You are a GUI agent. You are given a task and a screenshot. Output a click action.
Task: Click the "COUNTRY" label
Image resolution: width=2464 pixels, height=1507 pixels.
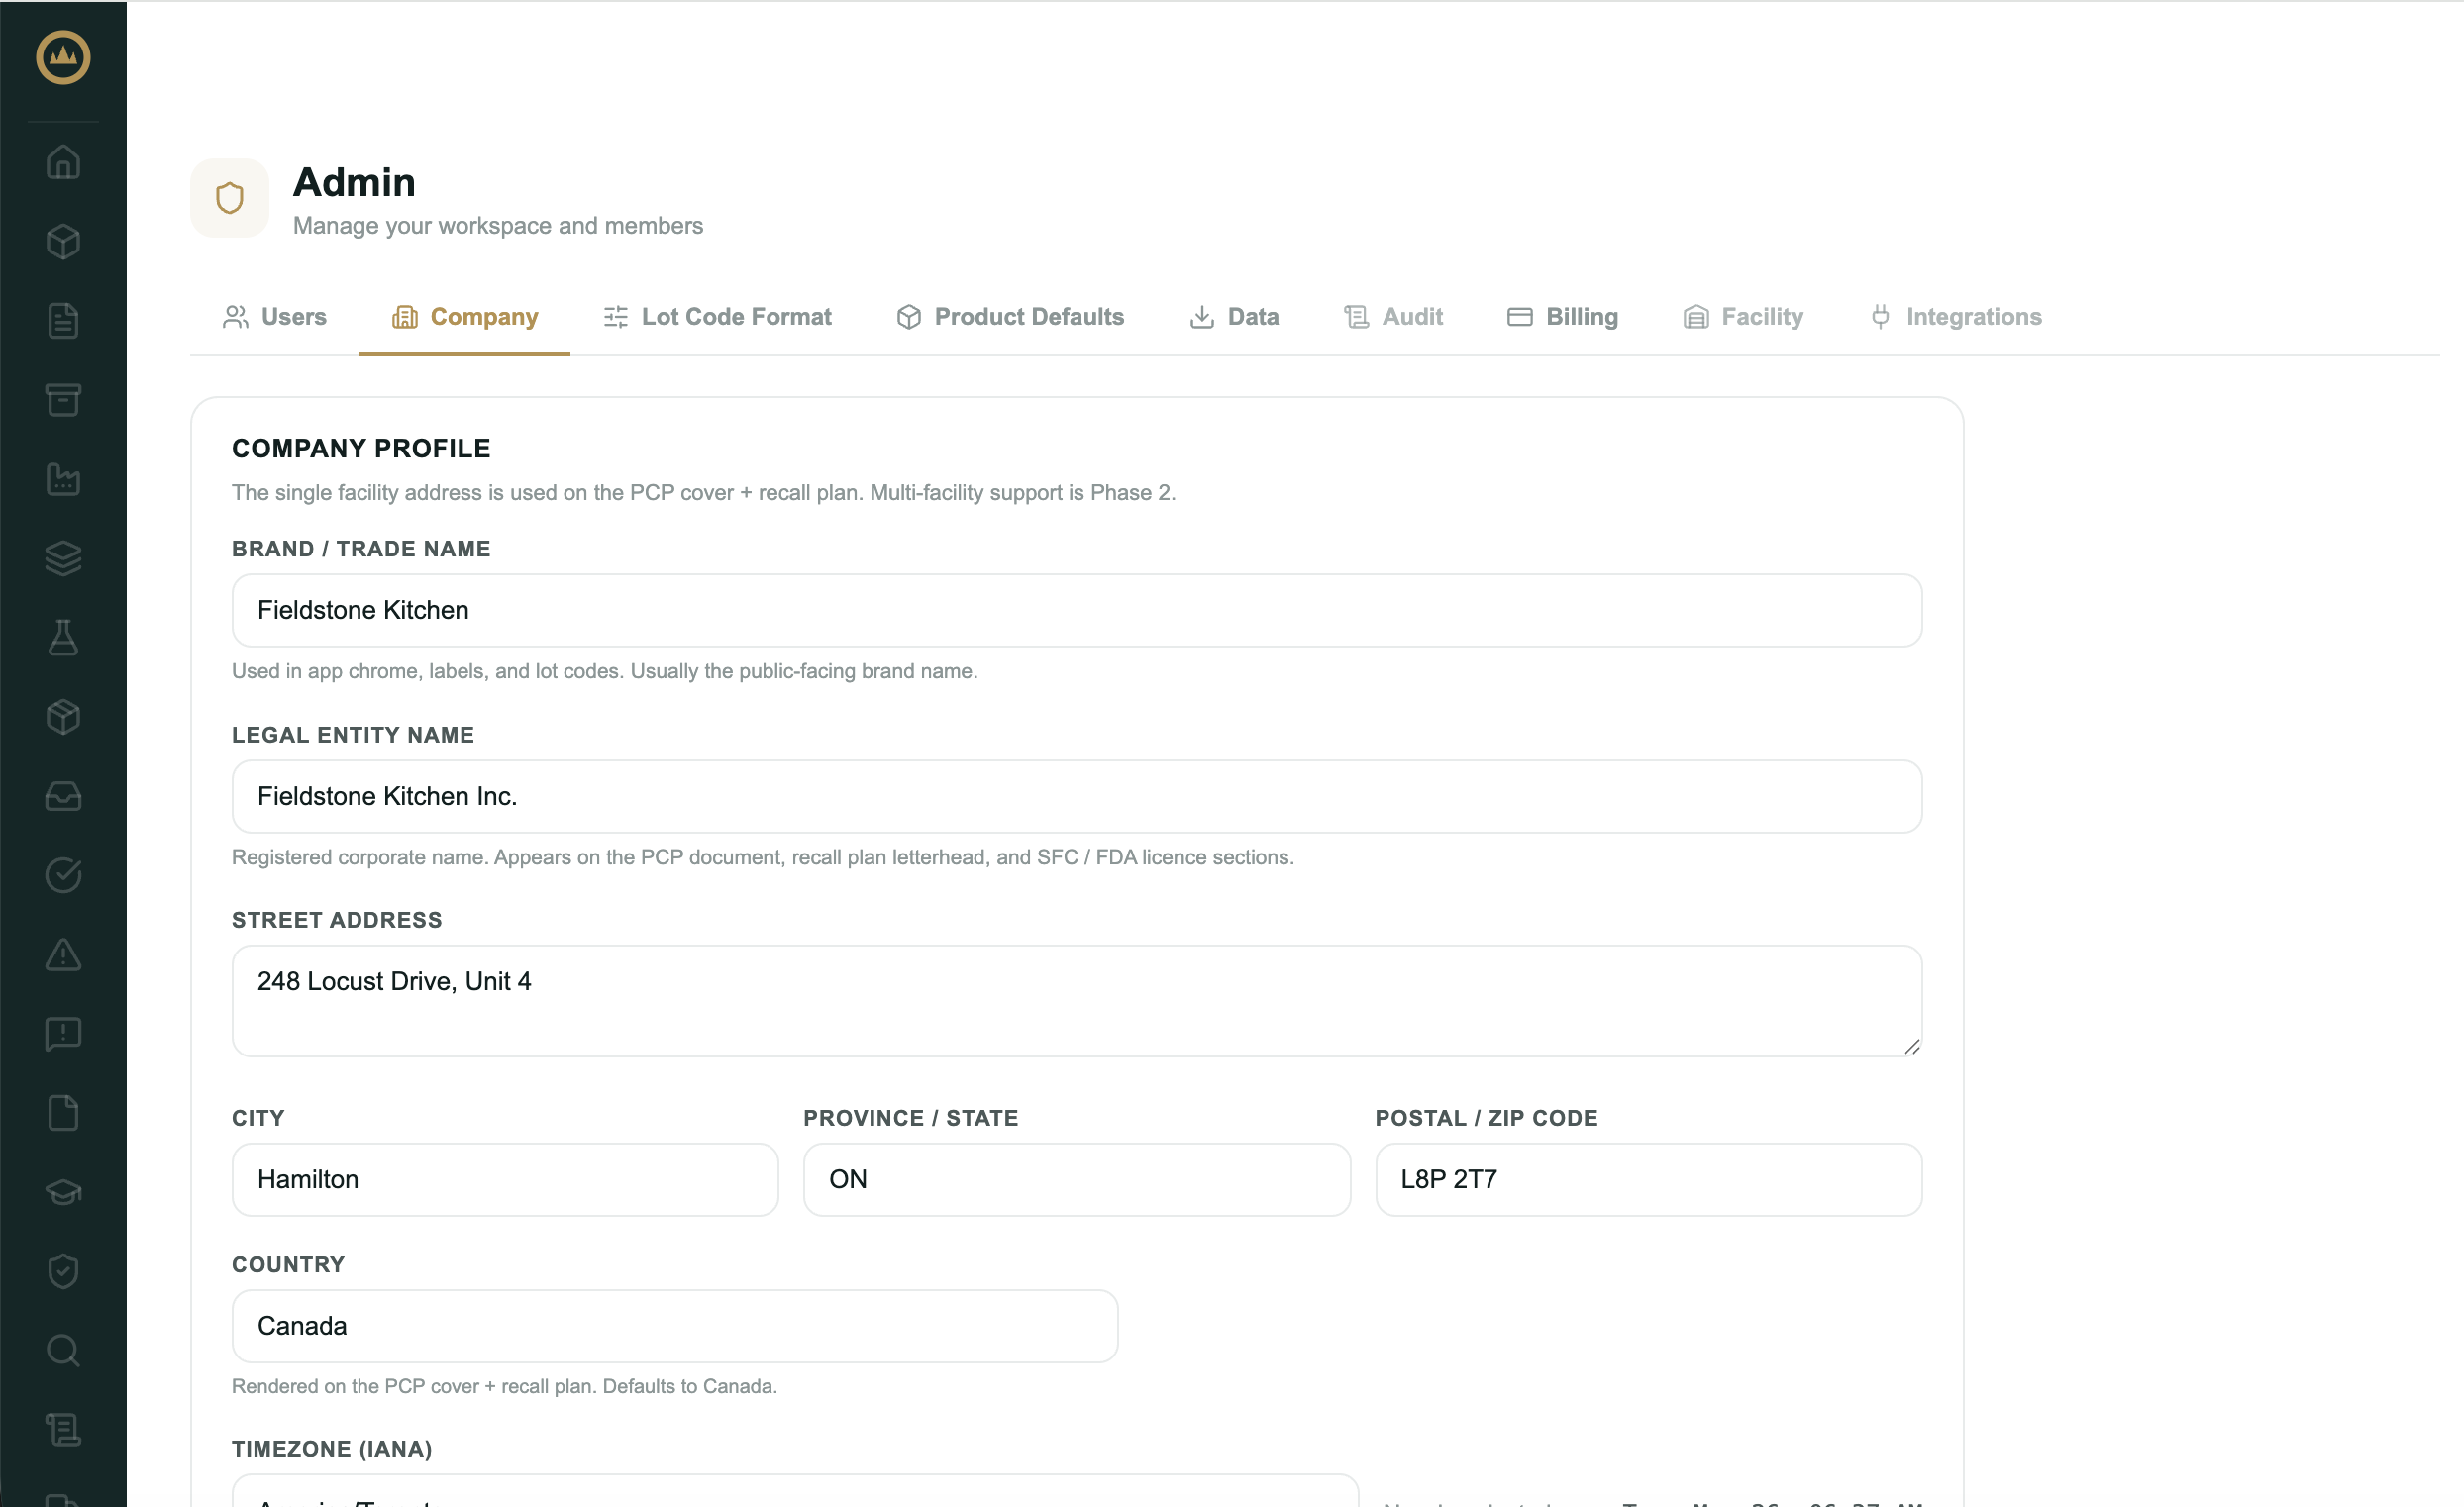point(288,1265)
